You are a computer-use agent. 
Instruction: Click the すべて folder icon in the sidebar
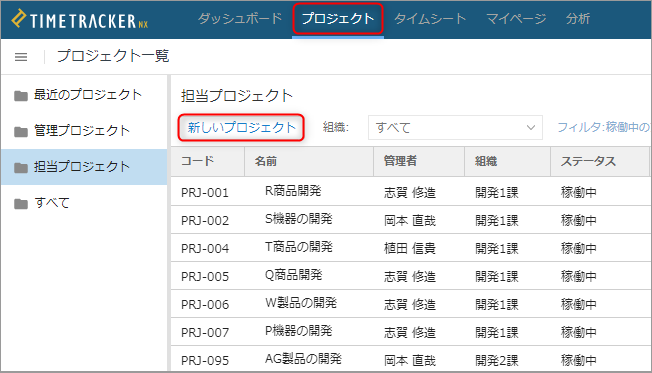21,203
